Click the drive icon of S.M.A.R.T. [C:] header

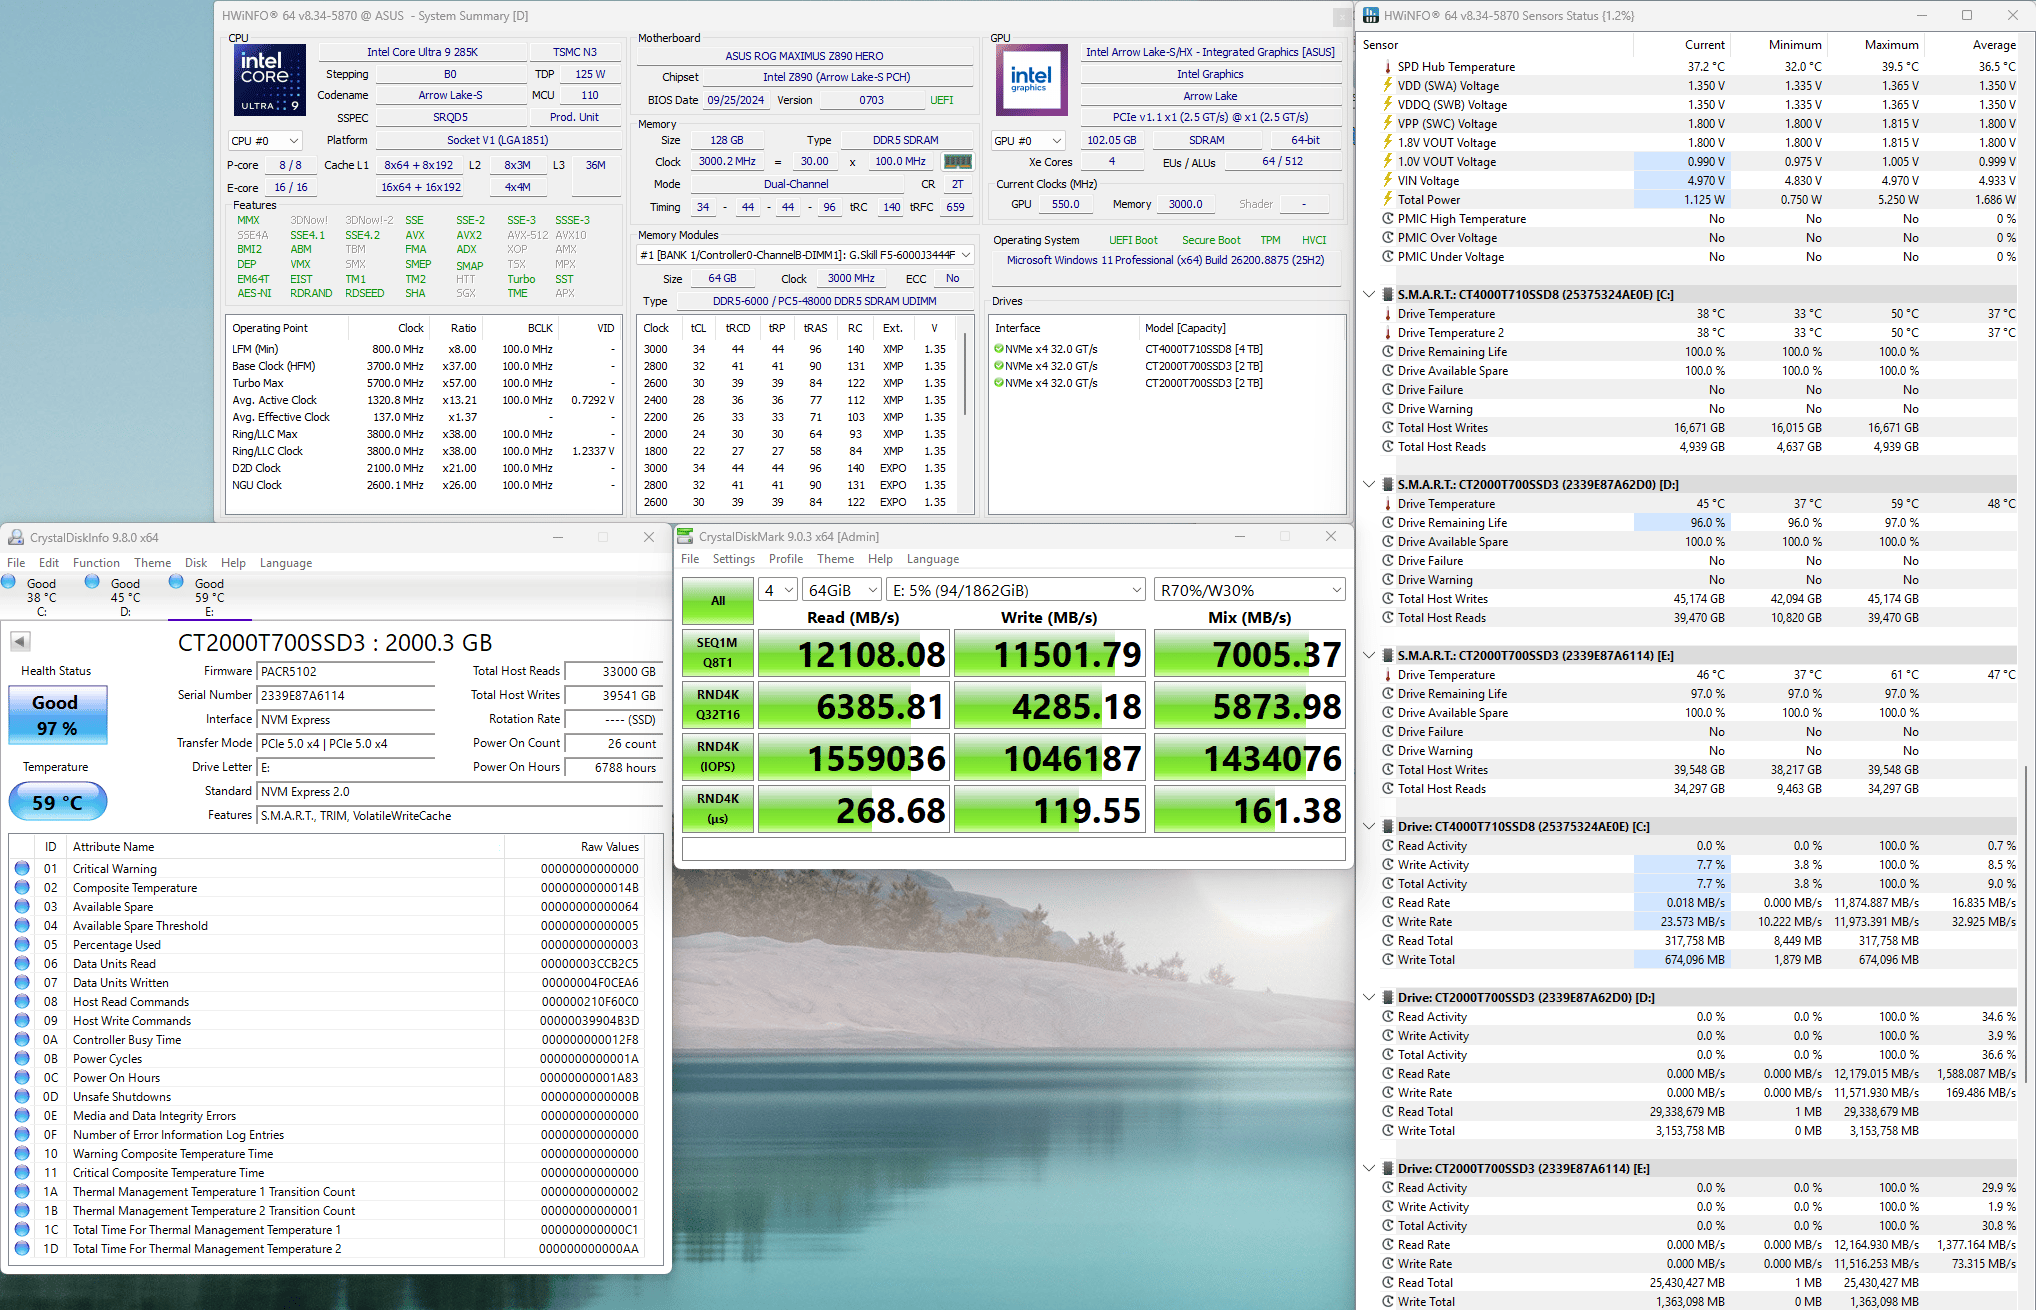click(1388, 294)
